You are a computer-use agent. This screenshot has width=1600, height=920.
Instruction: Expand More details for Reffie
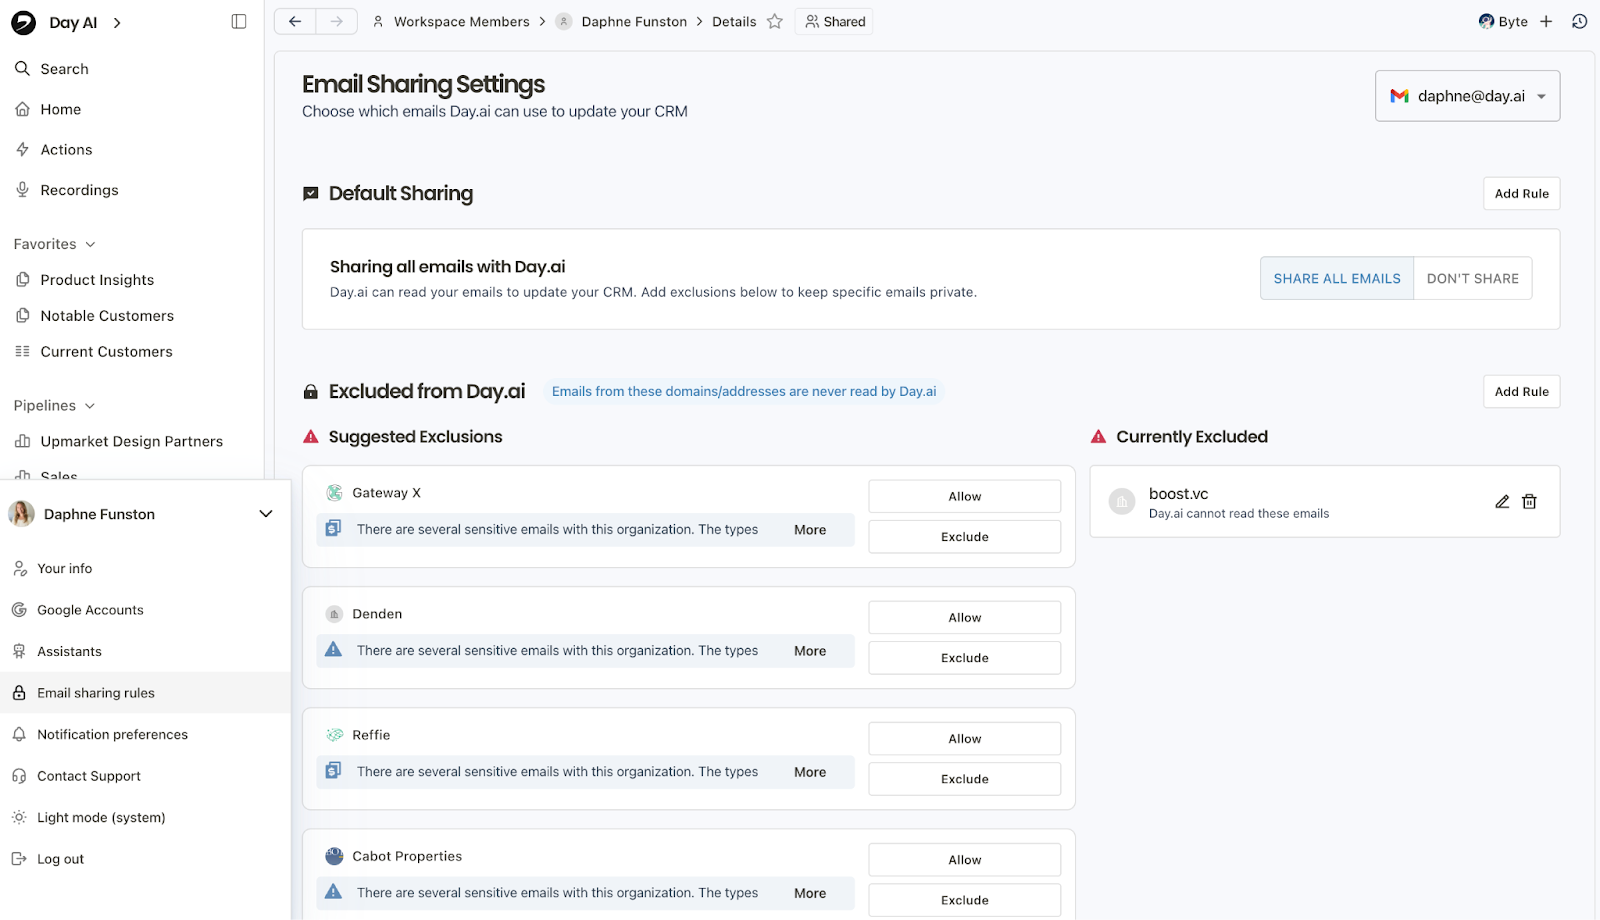point(810,772)
